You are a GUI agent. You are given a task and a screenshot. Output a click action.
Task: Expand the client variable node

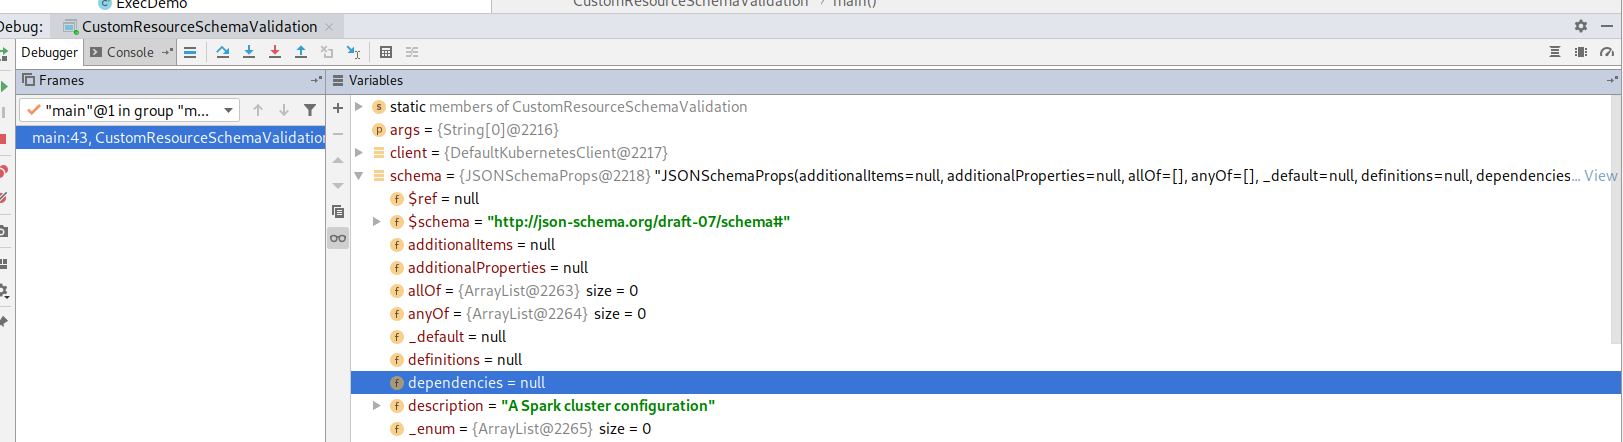358,153
